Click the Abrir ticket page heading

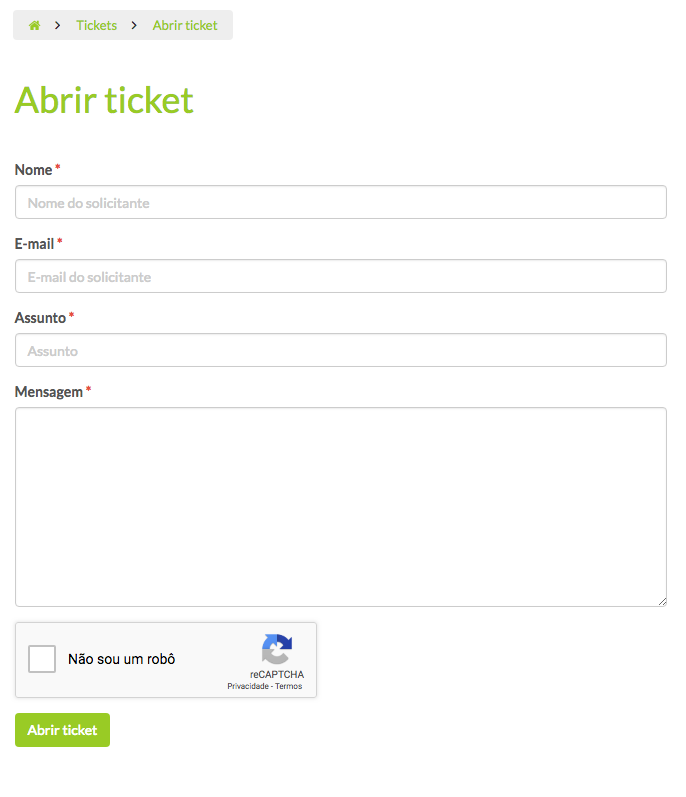[x=104, y=100]
